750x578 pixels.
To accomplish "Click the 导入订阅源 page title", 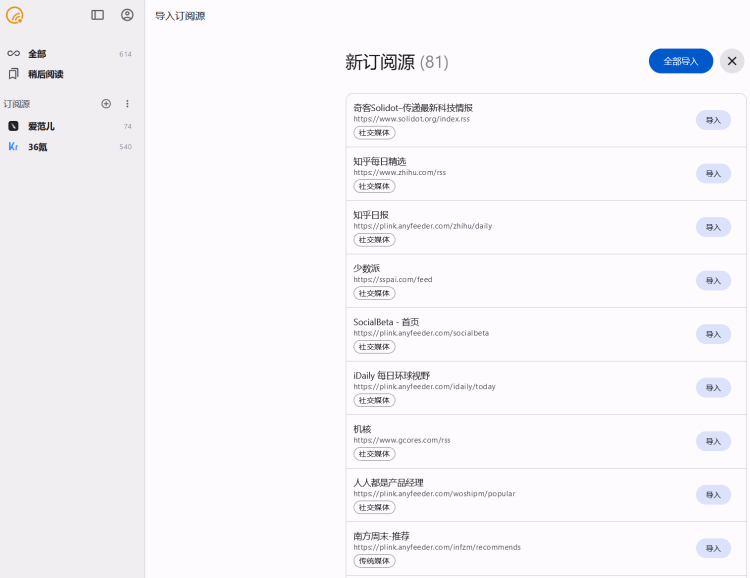I will tap(180, 16).
